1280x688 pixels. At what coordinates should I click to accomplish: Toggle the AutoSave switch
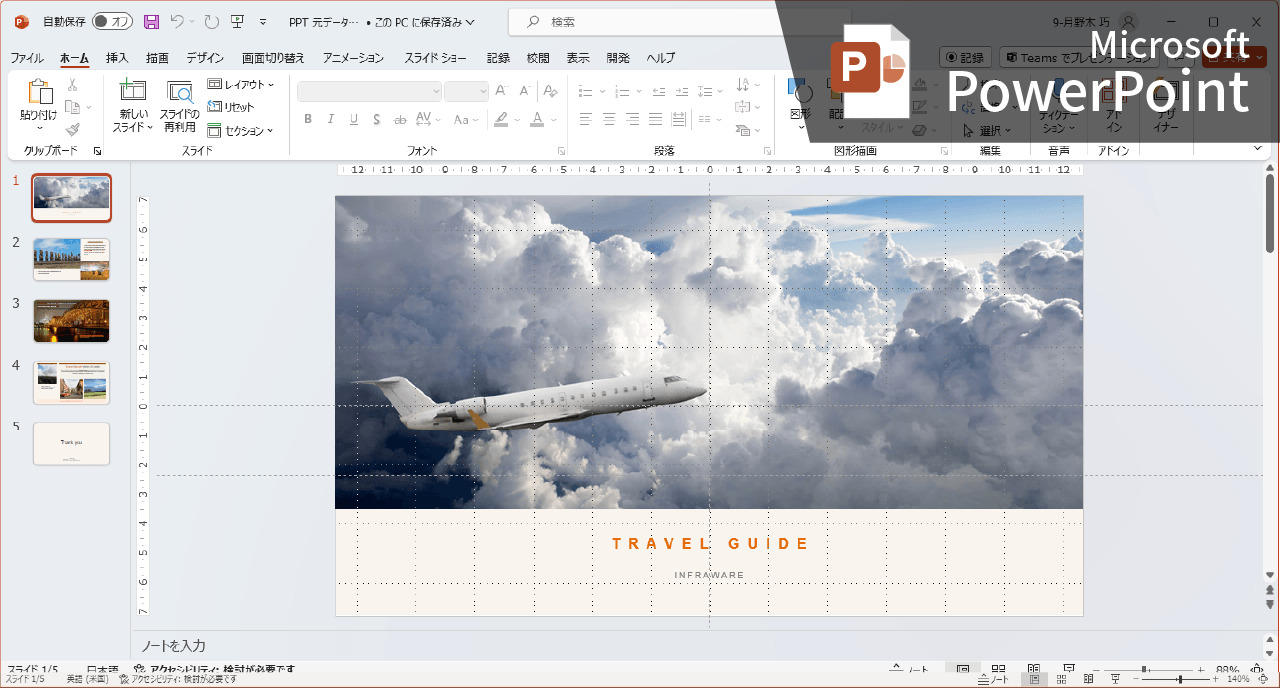[x=112, y=21]
